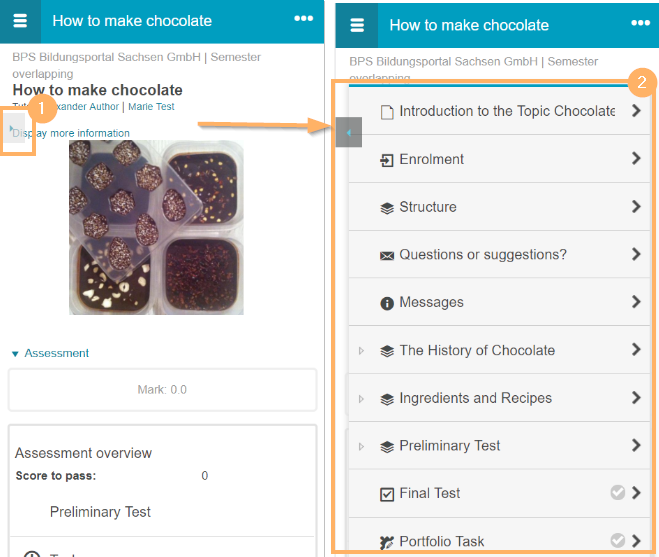Image resolution: width=659 pixels, height=557 pixels.
Task: Expand Ingredients and Recipes tree node
Action: coord(361,399)
